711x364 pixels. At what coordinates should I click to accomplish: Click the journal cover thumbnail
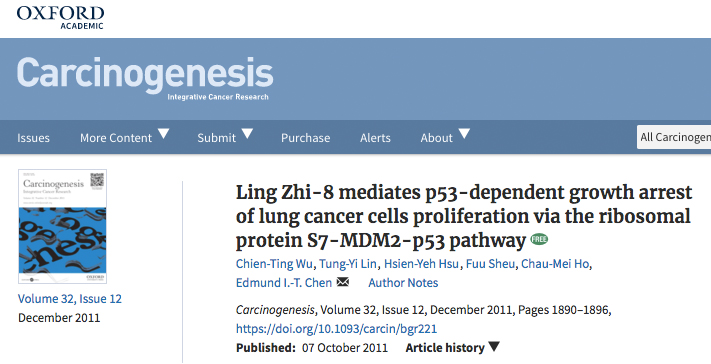[63, 226]
